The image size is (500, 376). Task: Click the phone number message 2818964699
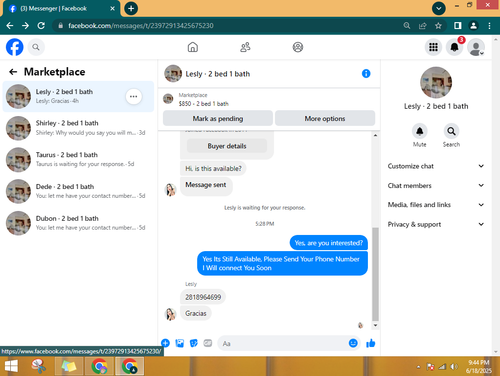[203, 297]
